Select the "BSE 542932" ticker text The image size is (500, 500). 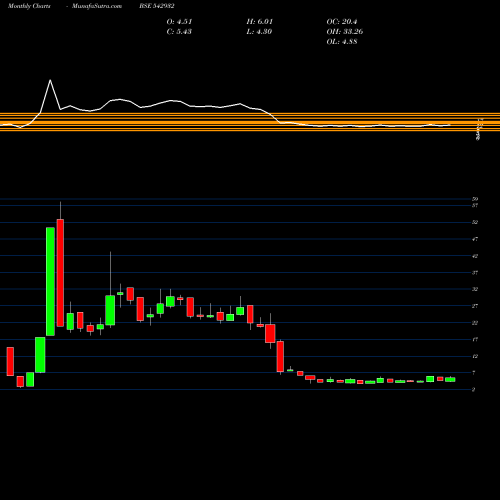pyautogui.click(x=157, y=6)
